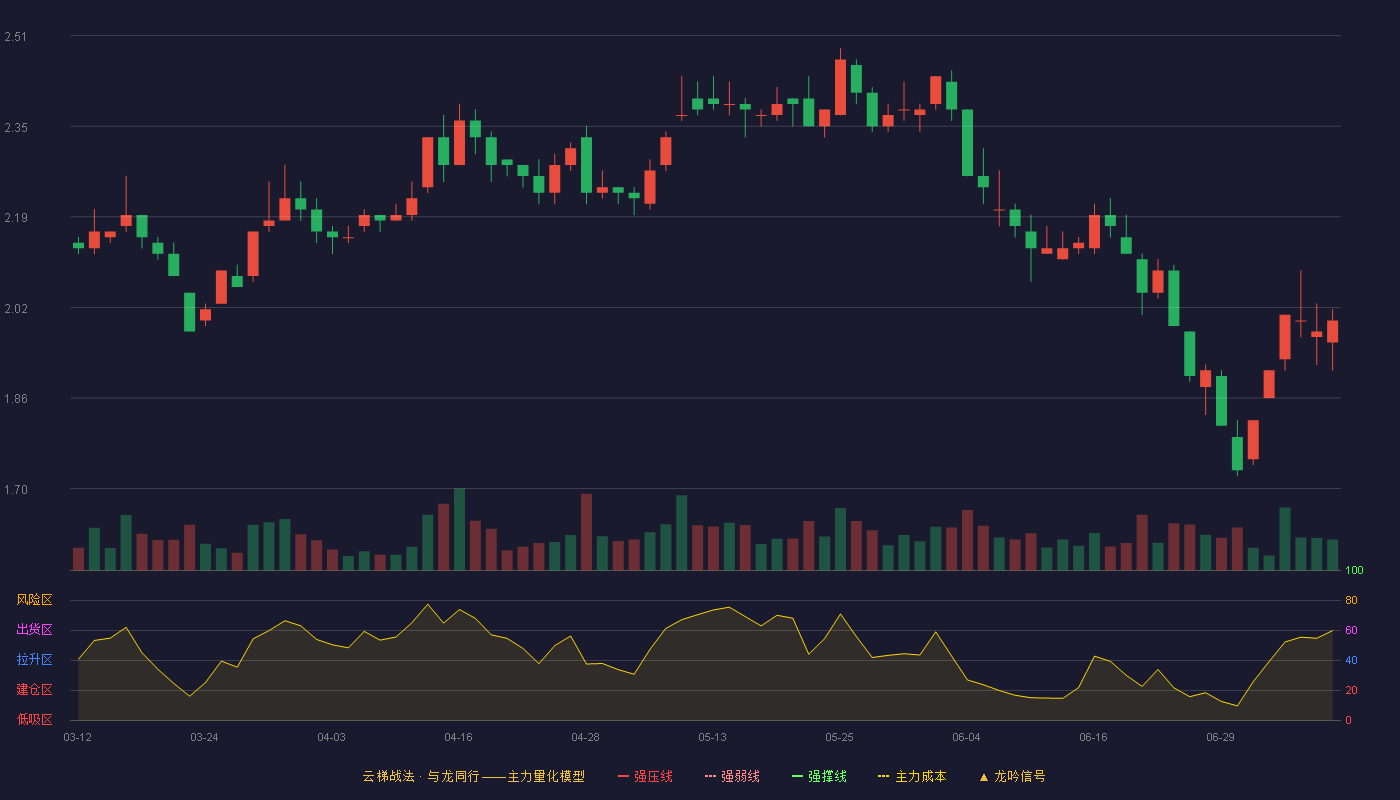
Task: Click the 04-16 date label
Action: [x=458, y=737]
